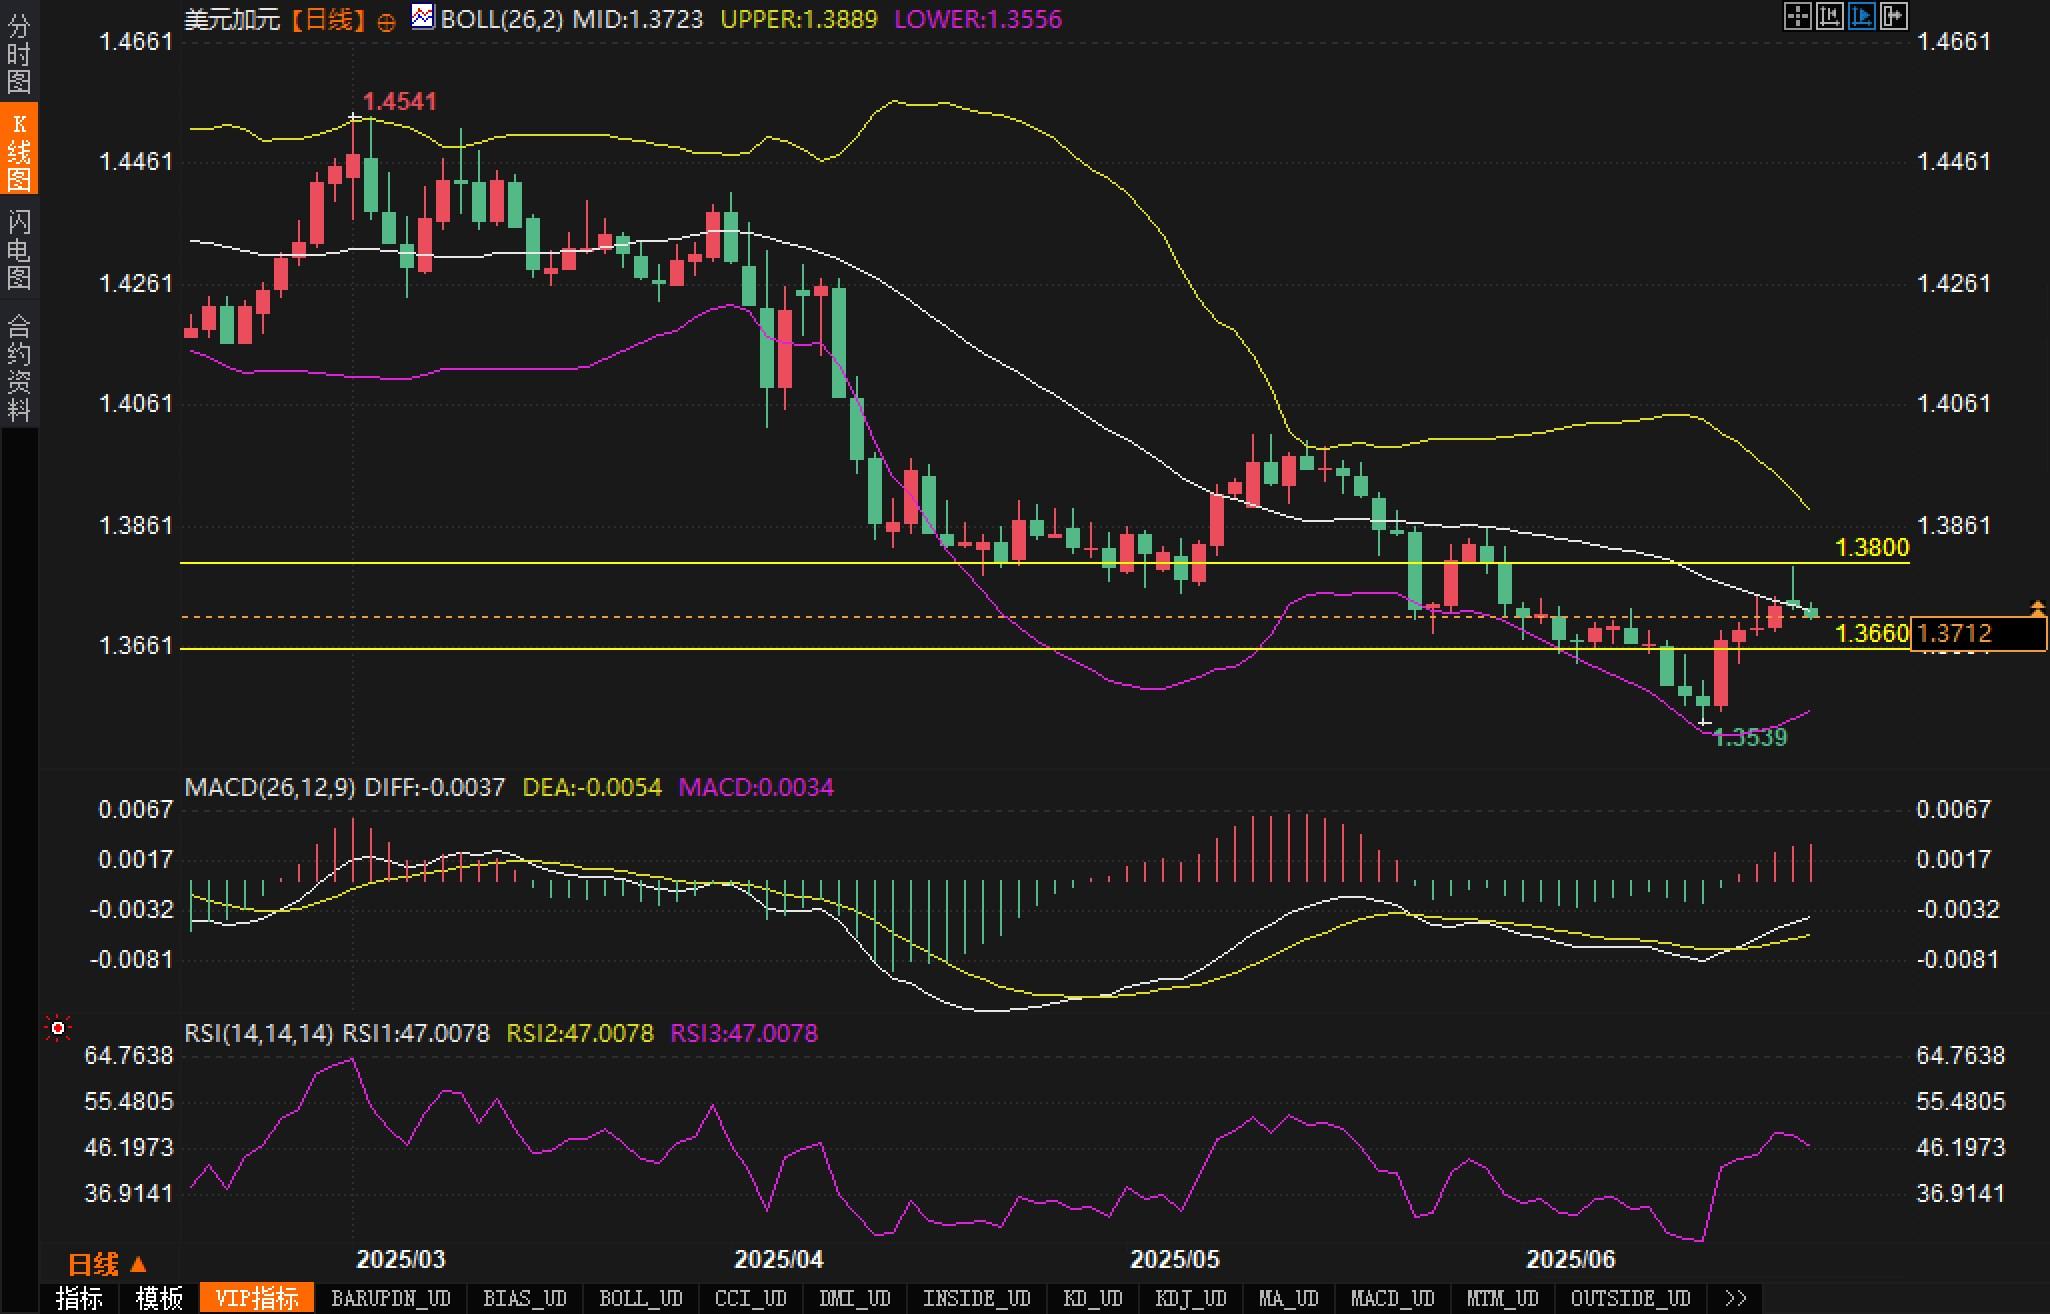This screenshot has height=1314, width=2050.
Task: Open the 闪电图 sidebar view
Action: pyautogui.click(x=19, y=250)
